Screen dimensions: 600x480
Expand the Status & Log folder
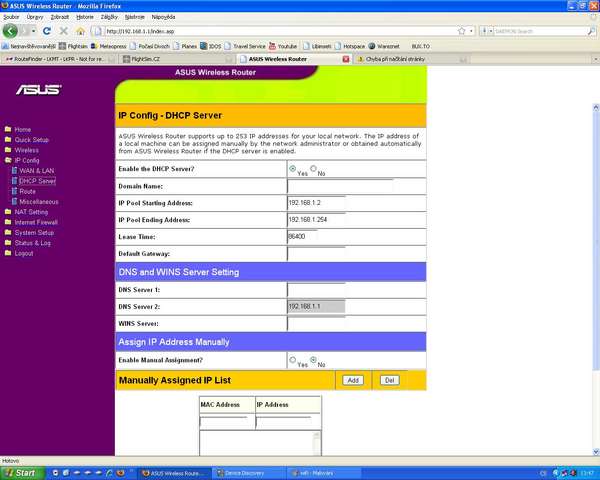8,243
